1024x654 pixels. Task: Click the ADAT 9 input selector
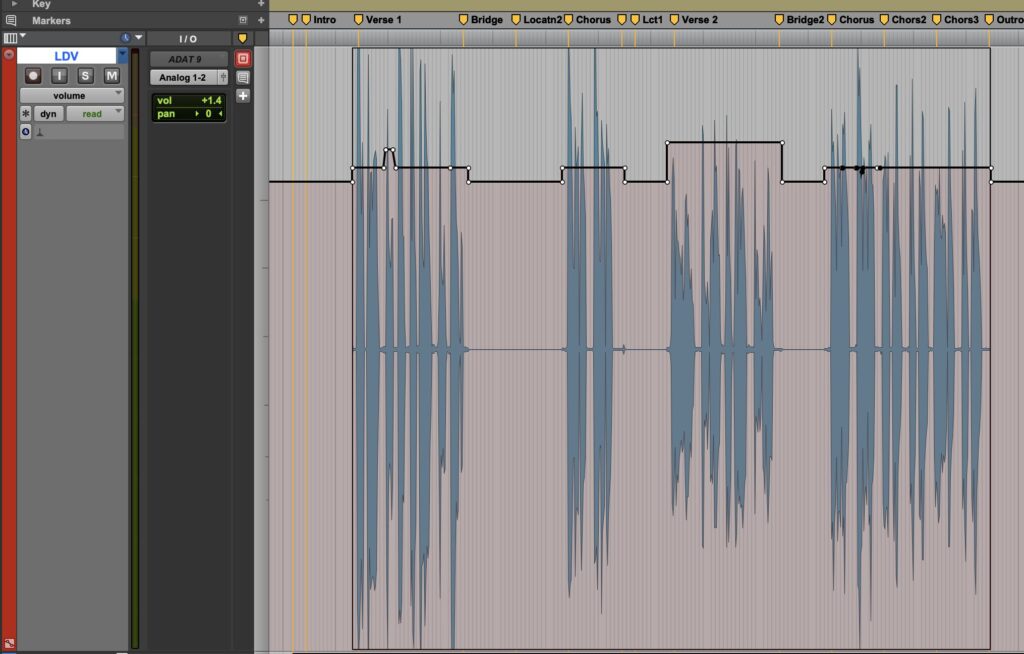pyautogui.click(x=187, y=59)
